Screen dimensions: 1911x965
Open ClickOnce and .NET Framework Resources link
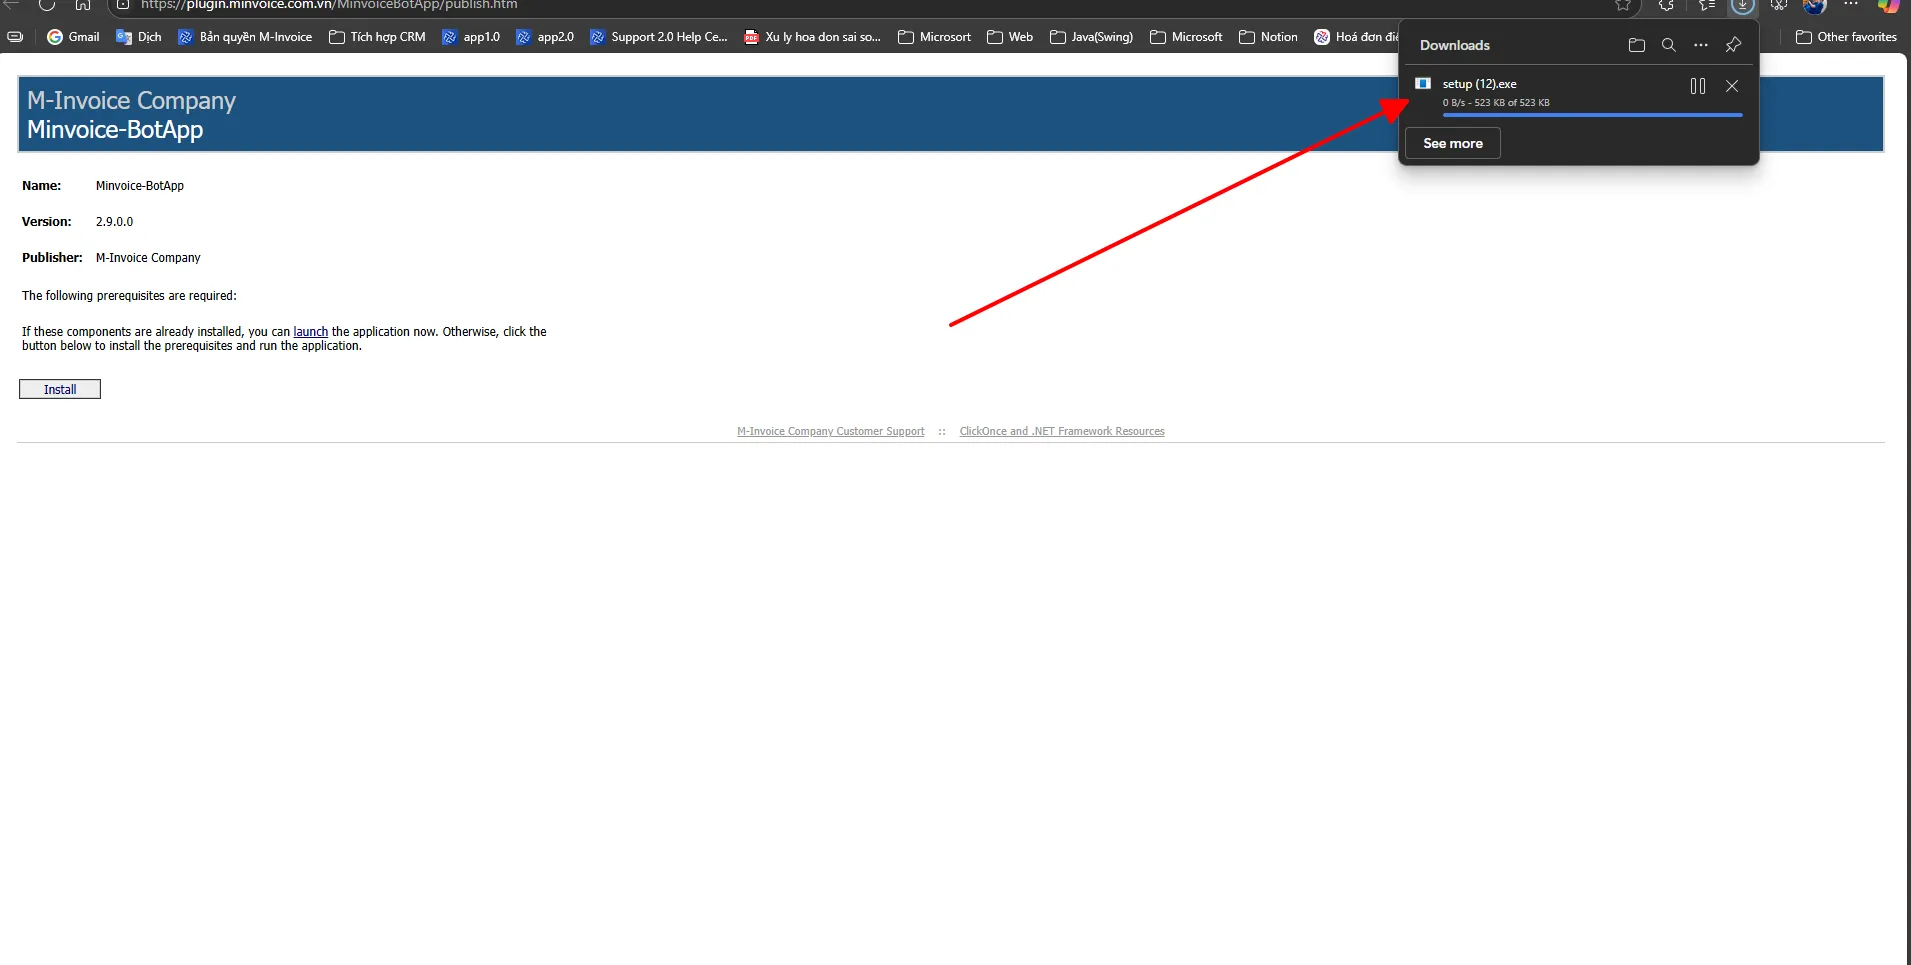(1062, 432)
